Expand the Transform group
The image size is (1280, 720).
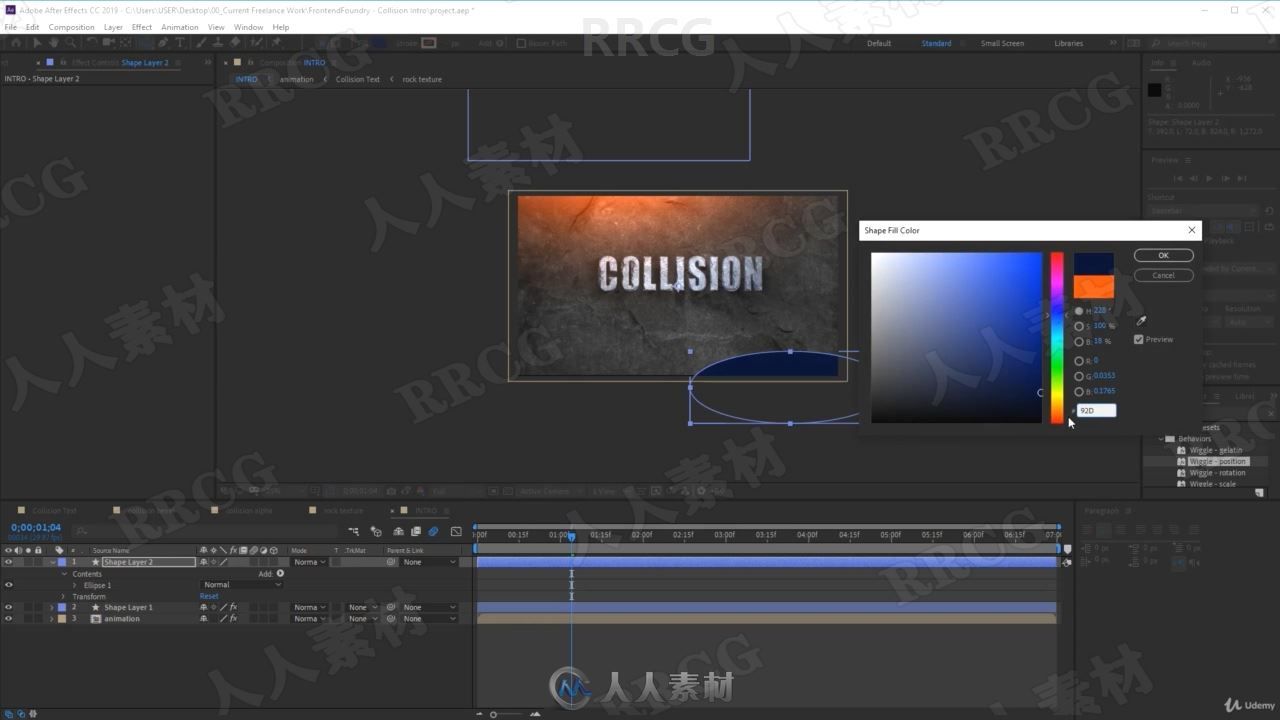63,596
